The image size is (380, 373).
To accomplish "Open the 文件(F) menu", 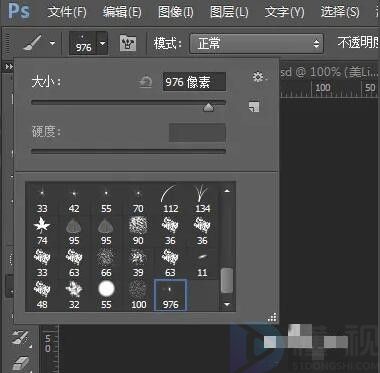I will point(67,12).
